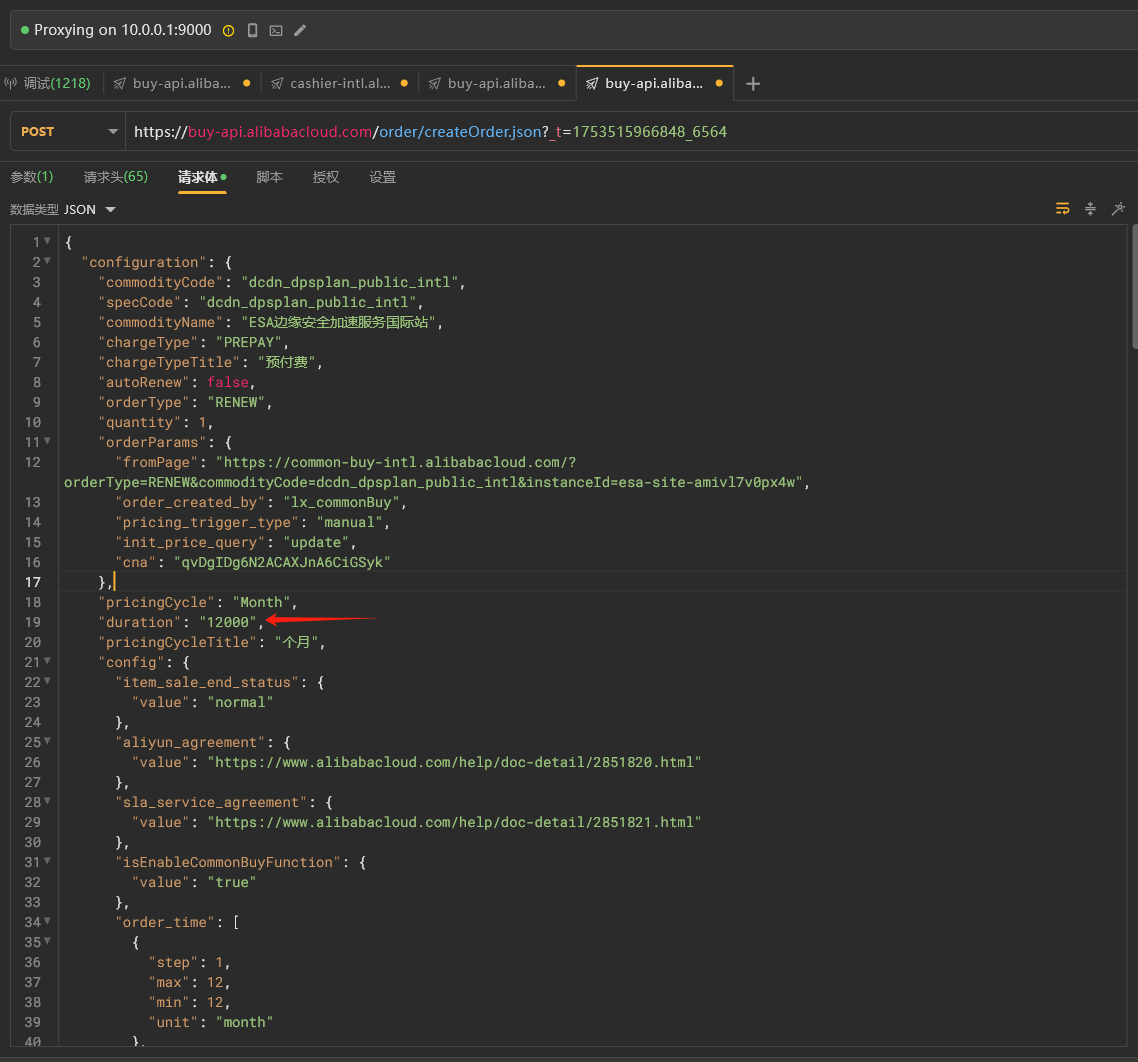Click the magic wand format icon
Viewport: 1138px width, 1062px height.
(1118, 209)
